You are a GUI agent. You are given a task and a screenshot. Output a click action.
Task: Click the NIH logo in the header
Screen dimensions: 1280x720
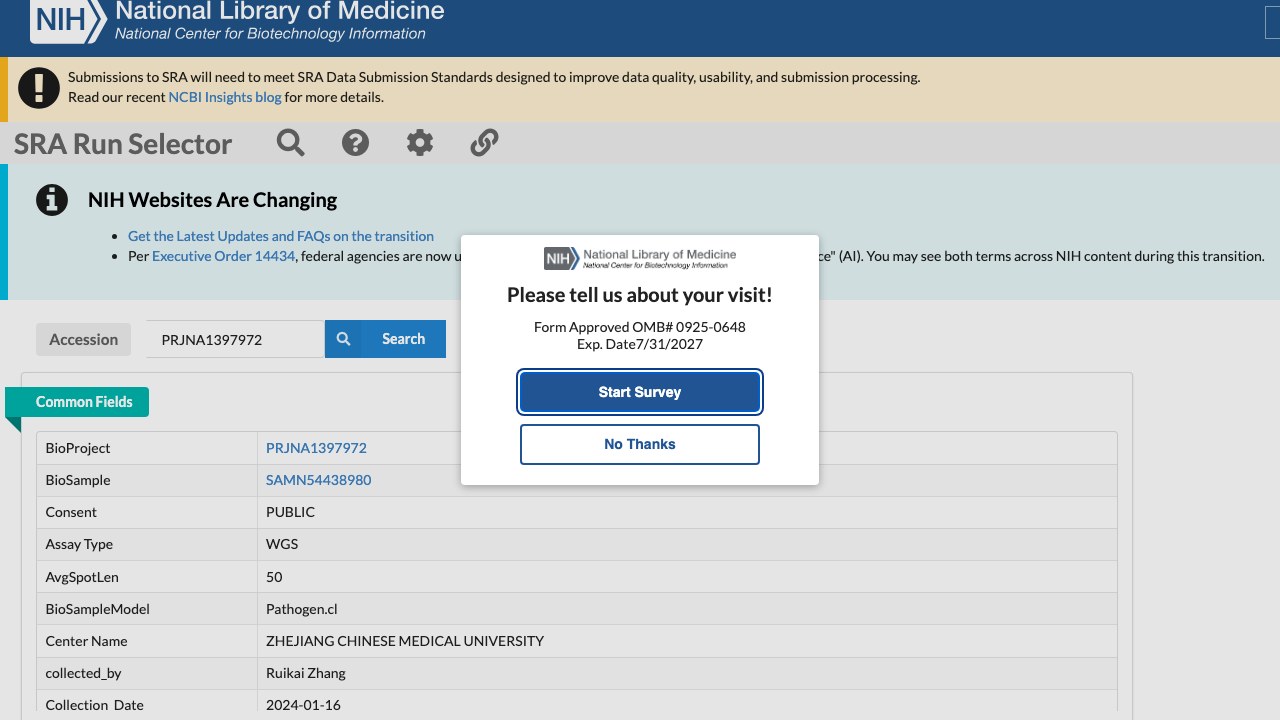tap(67, 20)
